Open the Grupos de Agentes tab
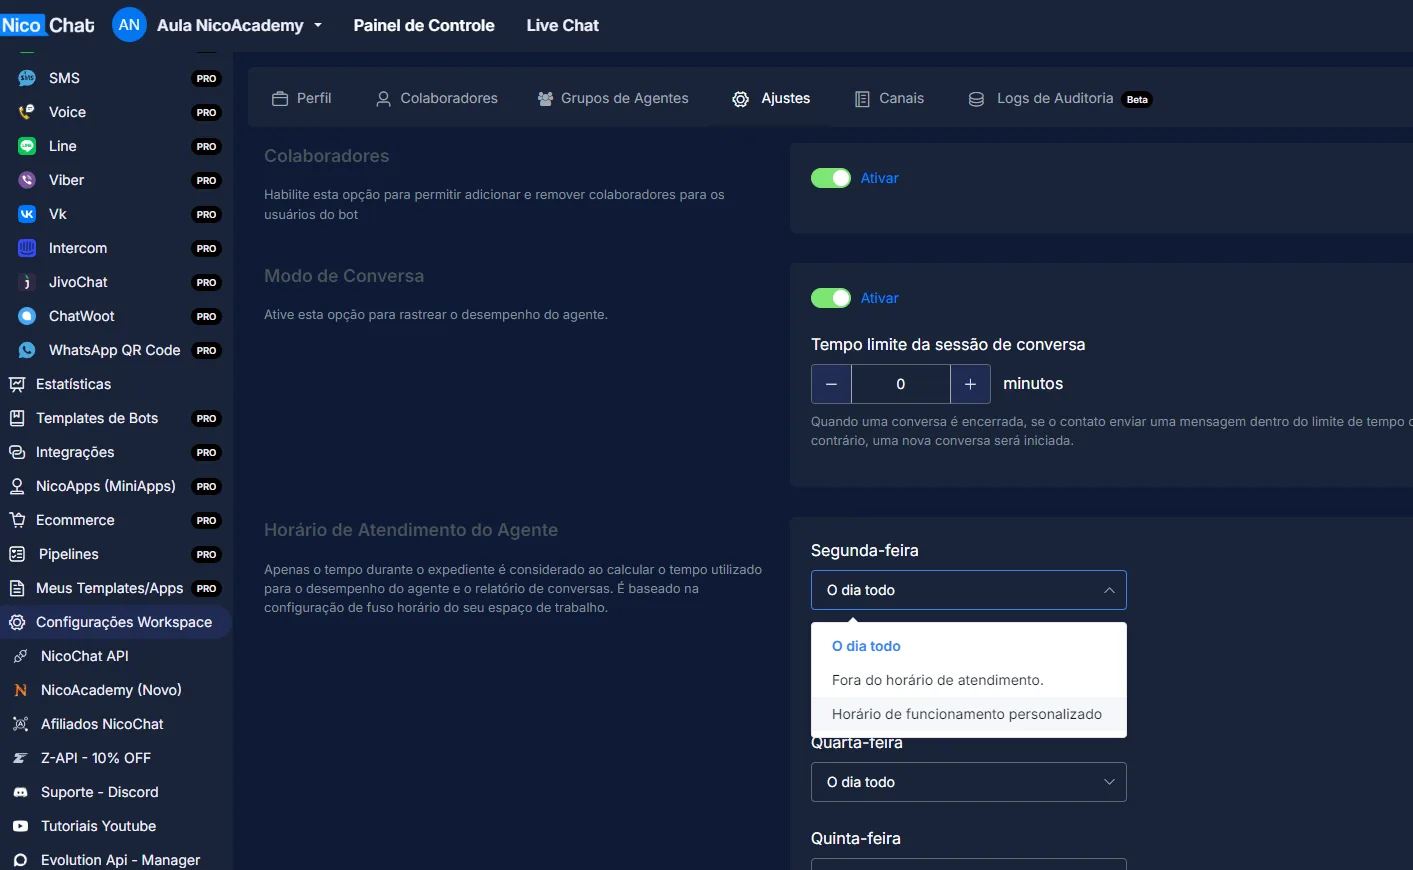Viewport: 1413px width, 870px height. (613, 98)
